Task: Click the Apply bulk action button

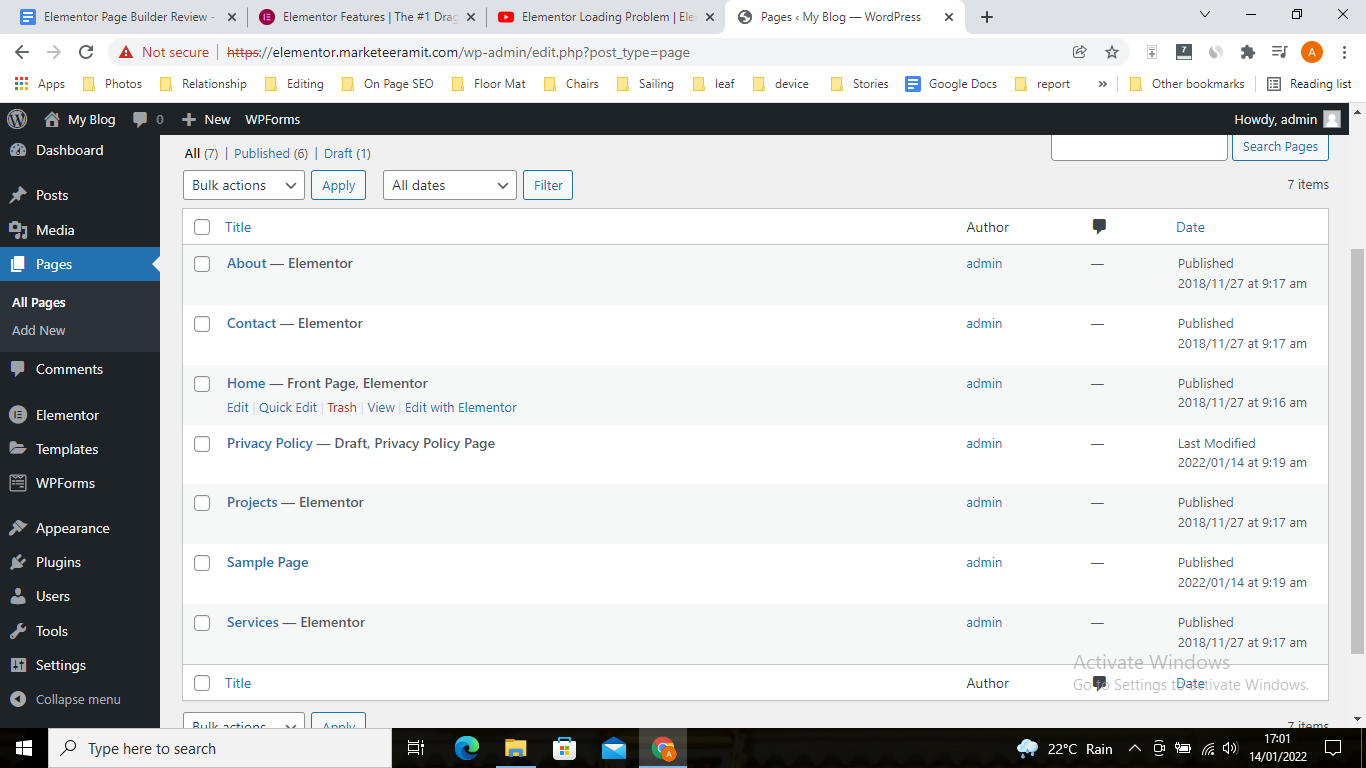Action: [338, 185]
